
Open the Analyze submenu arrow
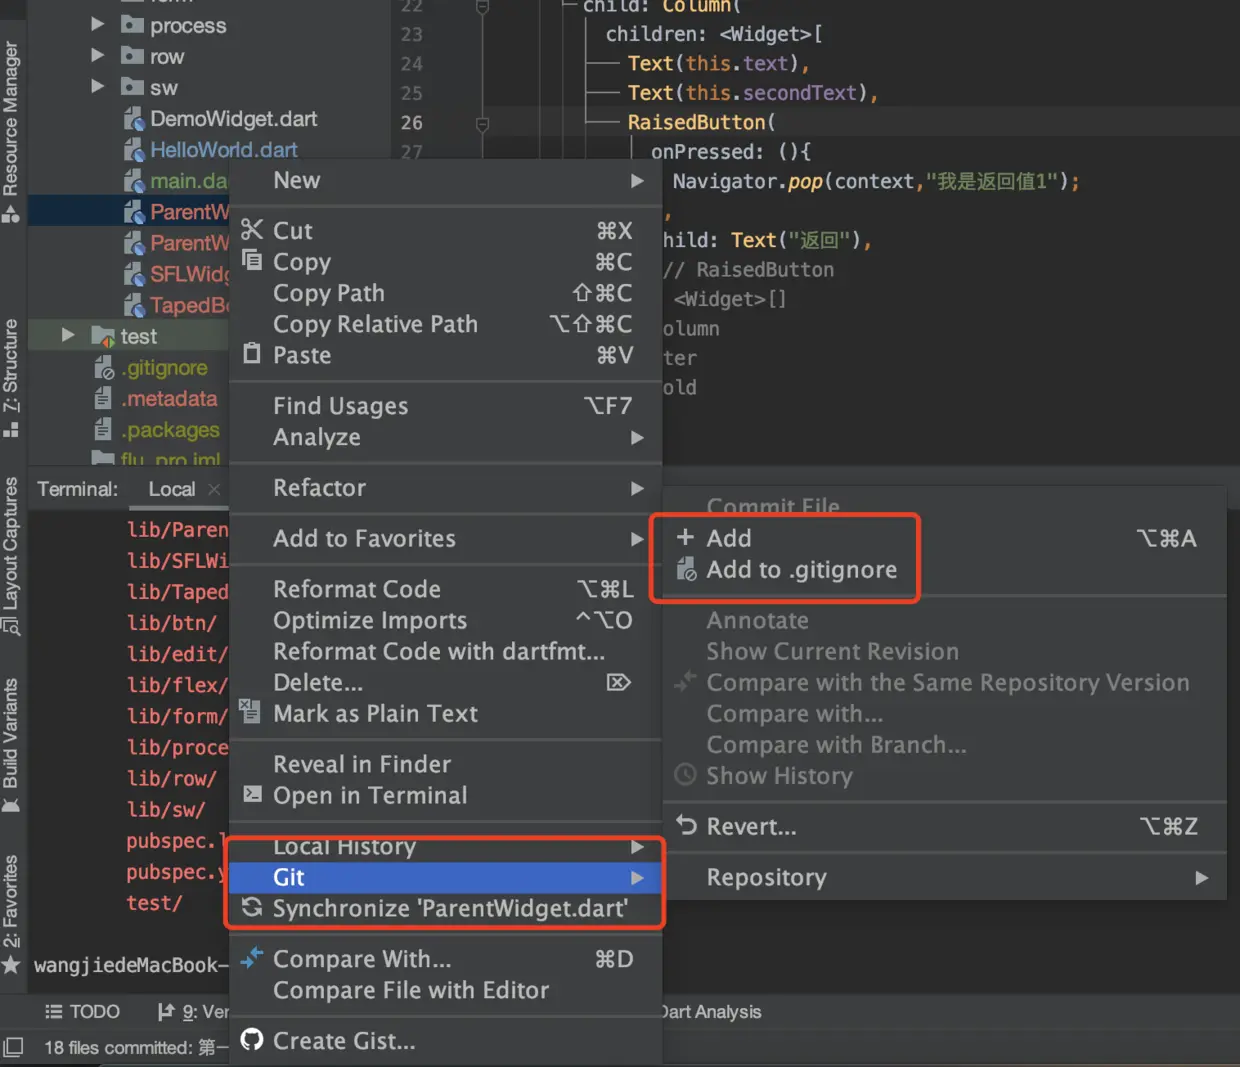pyautogui.click(x=637, y=437)
